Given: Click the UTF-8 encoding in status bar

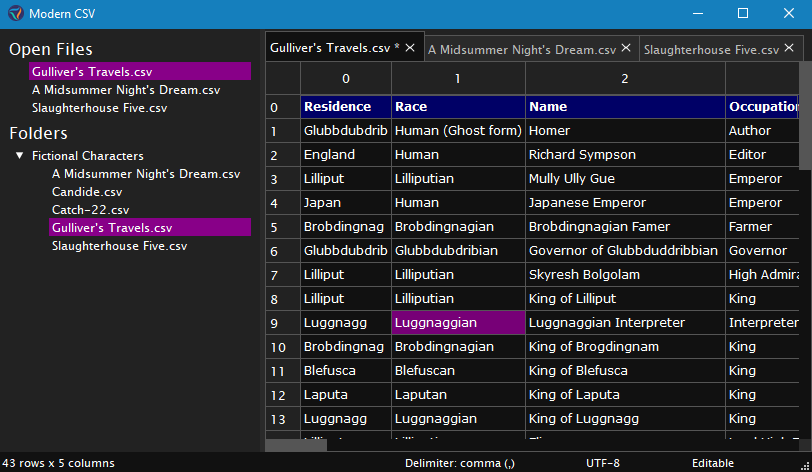Looking at the screenshot, I should pos(603,463).
